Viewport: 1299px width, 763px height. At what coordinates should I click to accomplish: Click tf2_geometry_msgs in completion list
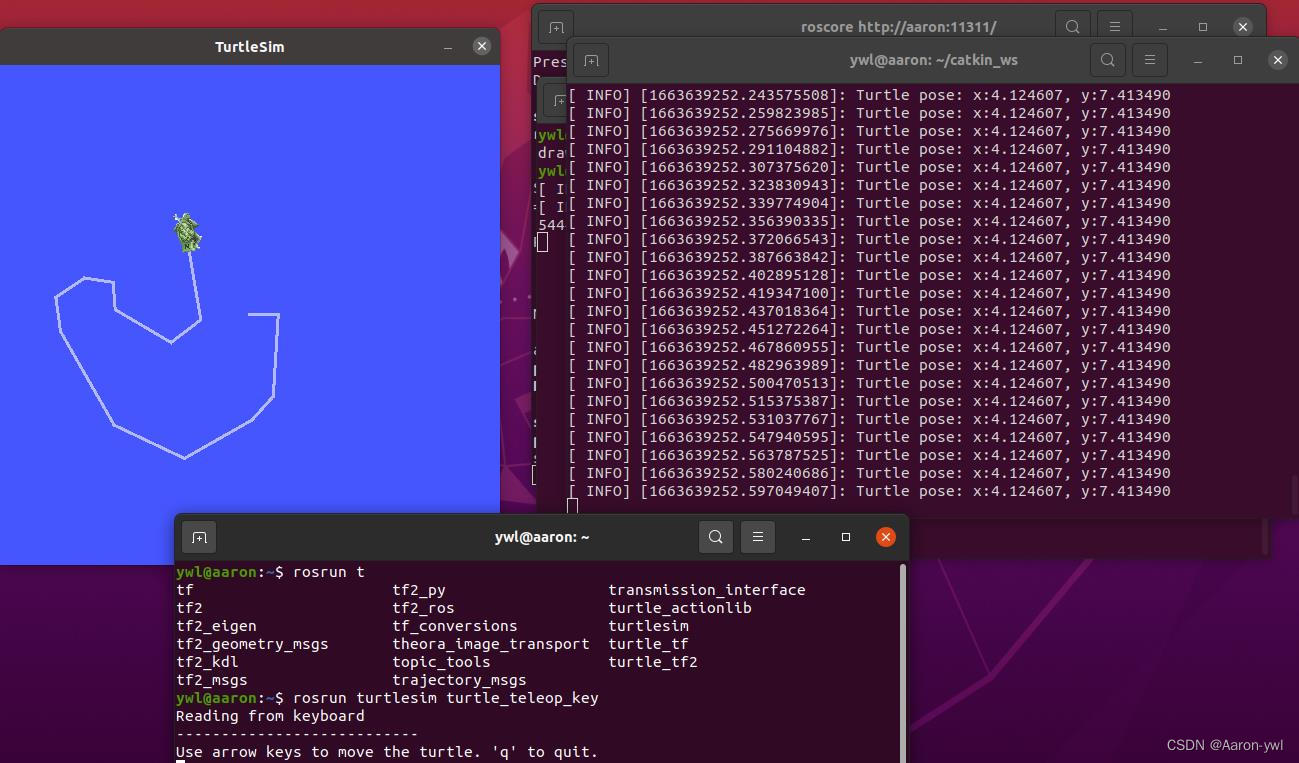tap(252, 644)
